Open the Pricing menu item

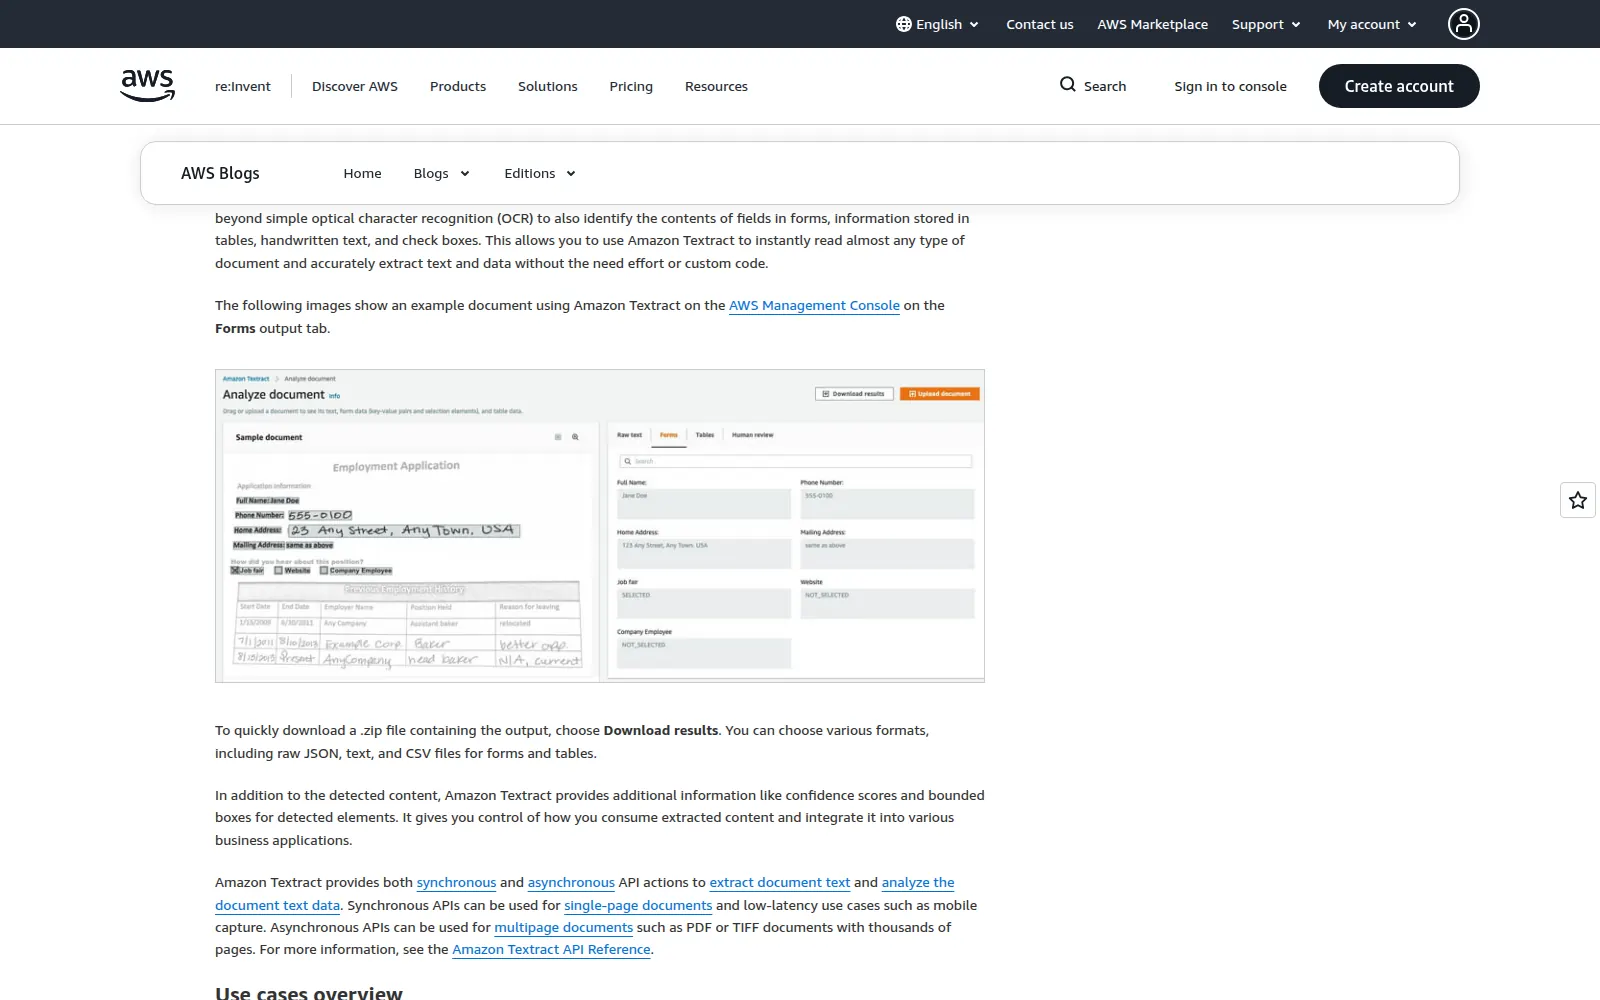[x=631, y=86]
